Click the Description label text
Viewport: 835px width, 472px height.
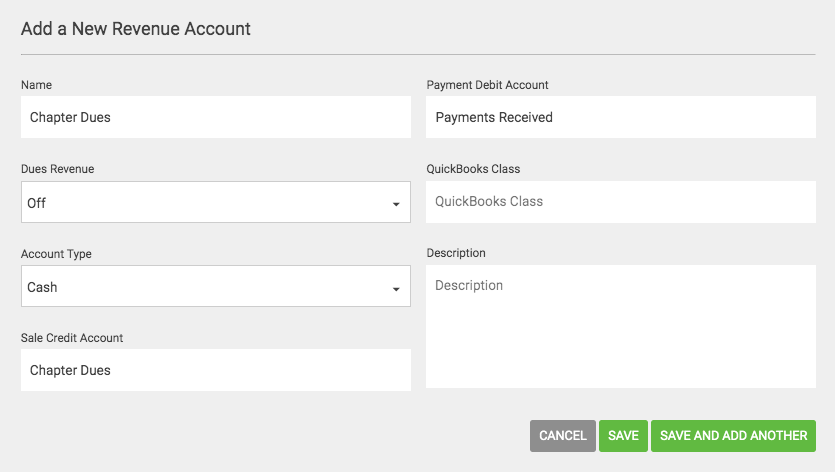pyautogui.click(x=455, y=253)
